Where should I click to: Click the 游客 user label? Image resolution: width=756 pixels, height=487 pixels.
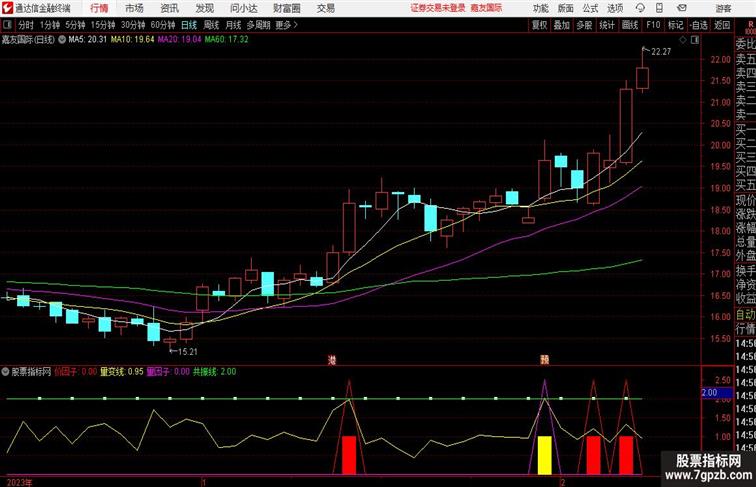(x=723, y=8)
